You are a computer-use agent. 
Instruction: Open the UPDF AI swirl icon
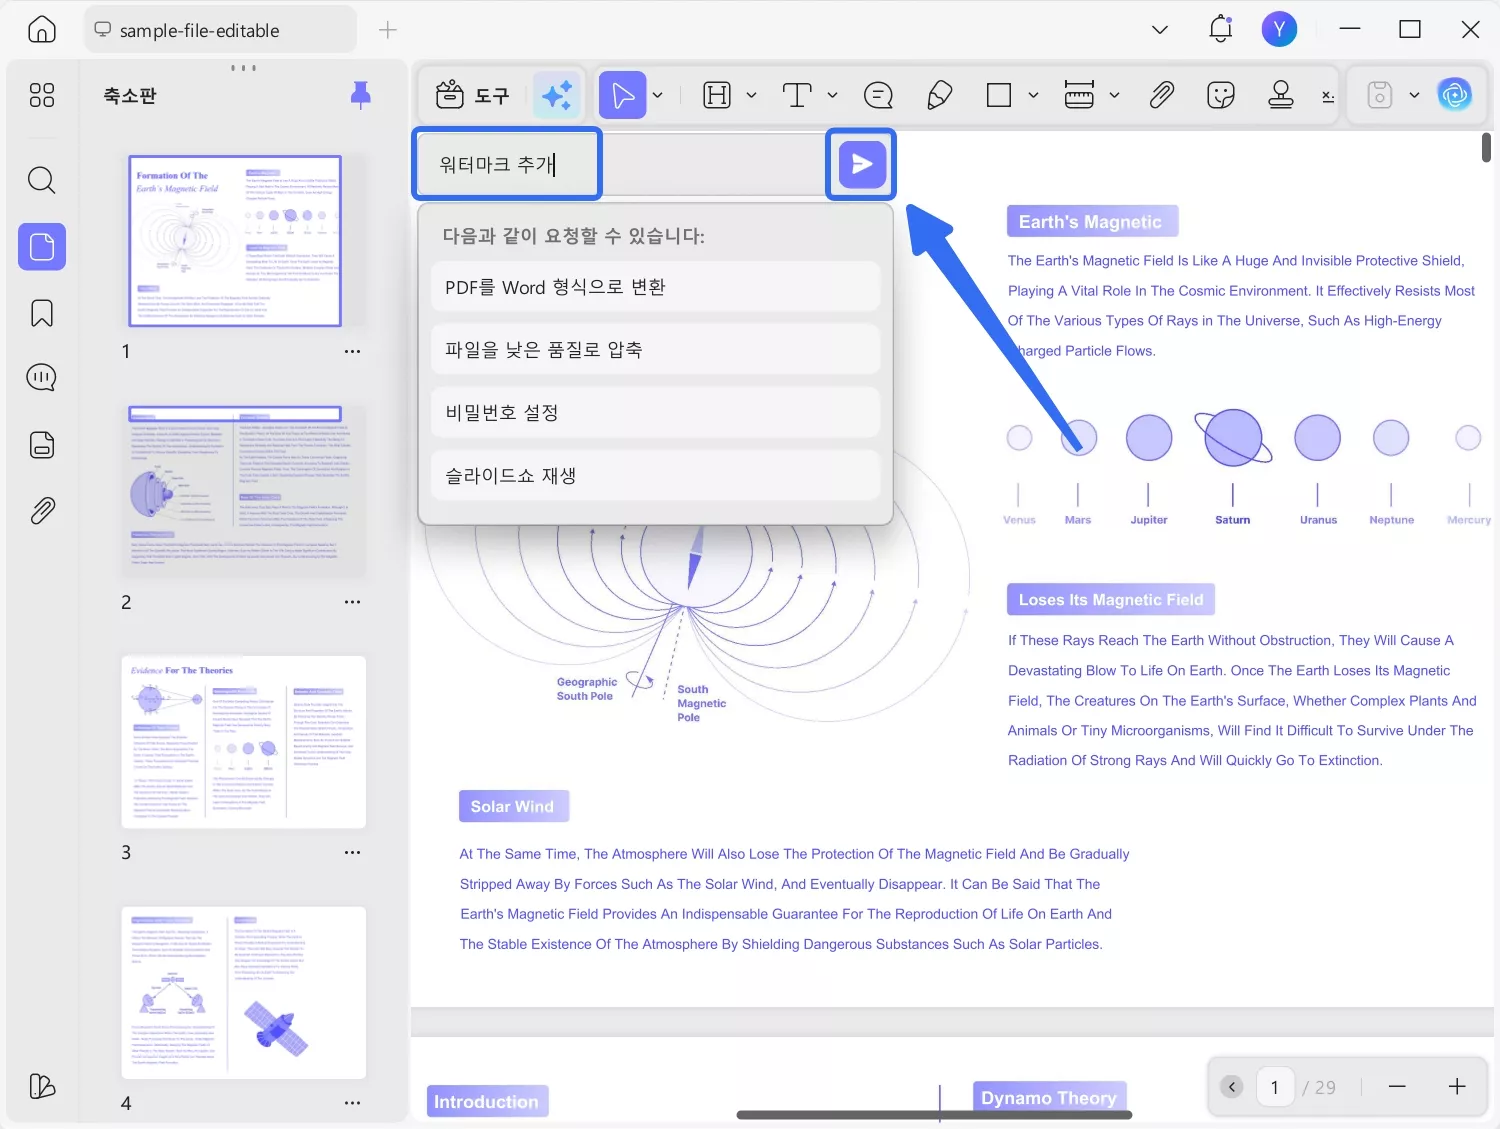1455,95
